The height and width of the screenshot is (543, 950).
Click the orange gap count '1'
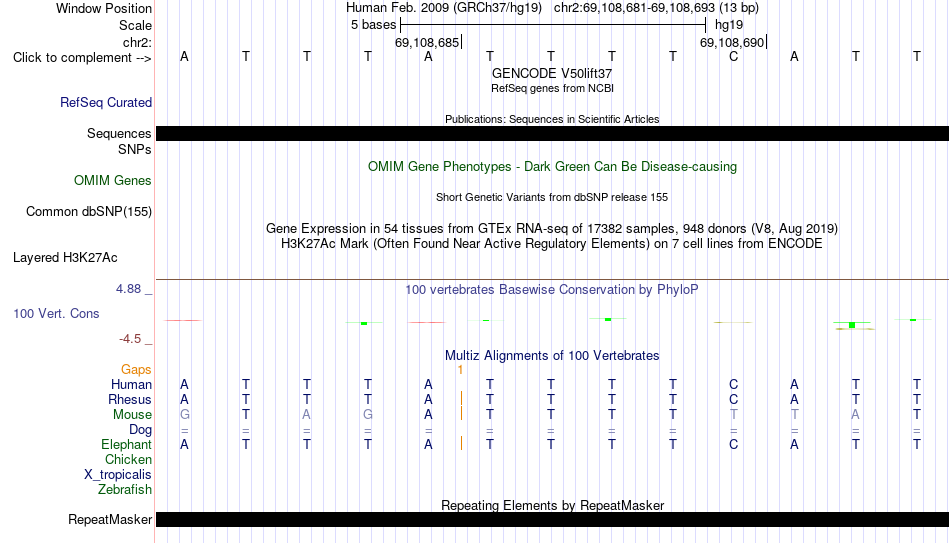coord(460,370)
